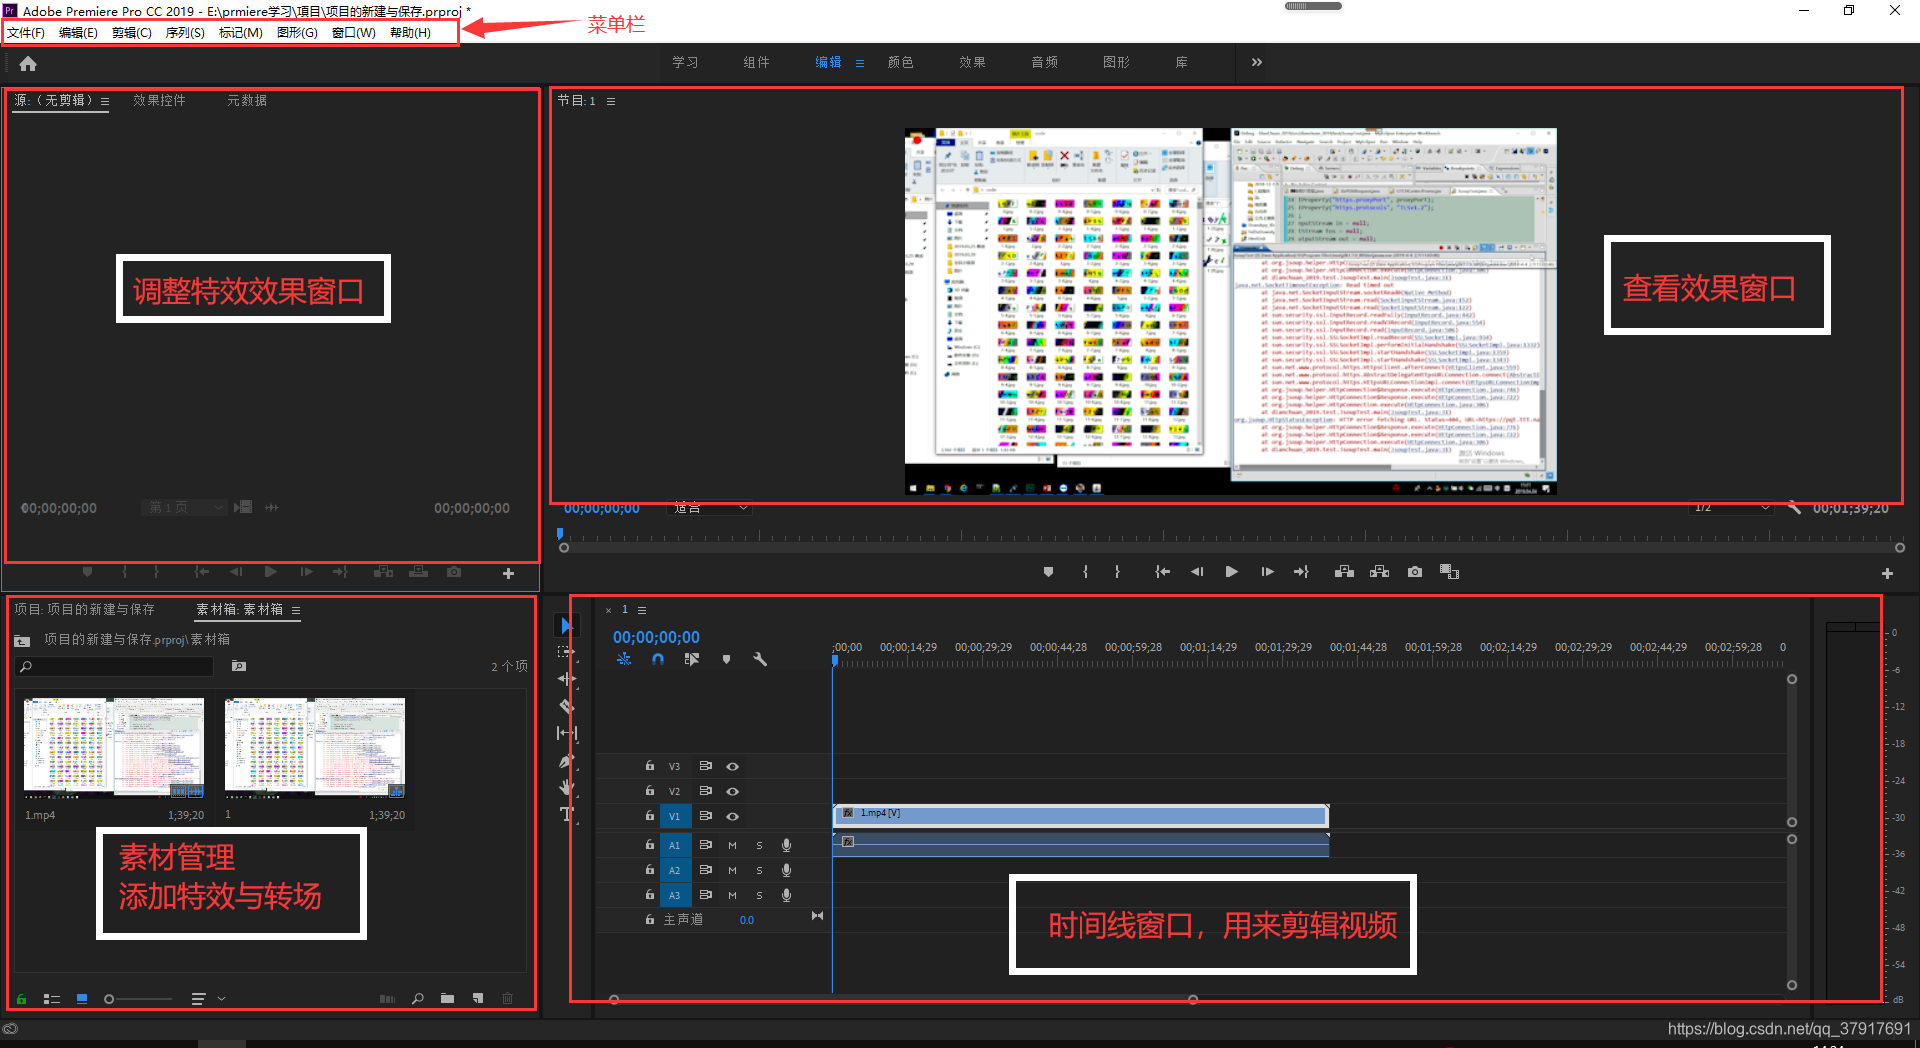Switch to the 颜色 workspace
Image resolution: width=1920 pixels, height=1048 pixels.
click(x=900, y=62)
